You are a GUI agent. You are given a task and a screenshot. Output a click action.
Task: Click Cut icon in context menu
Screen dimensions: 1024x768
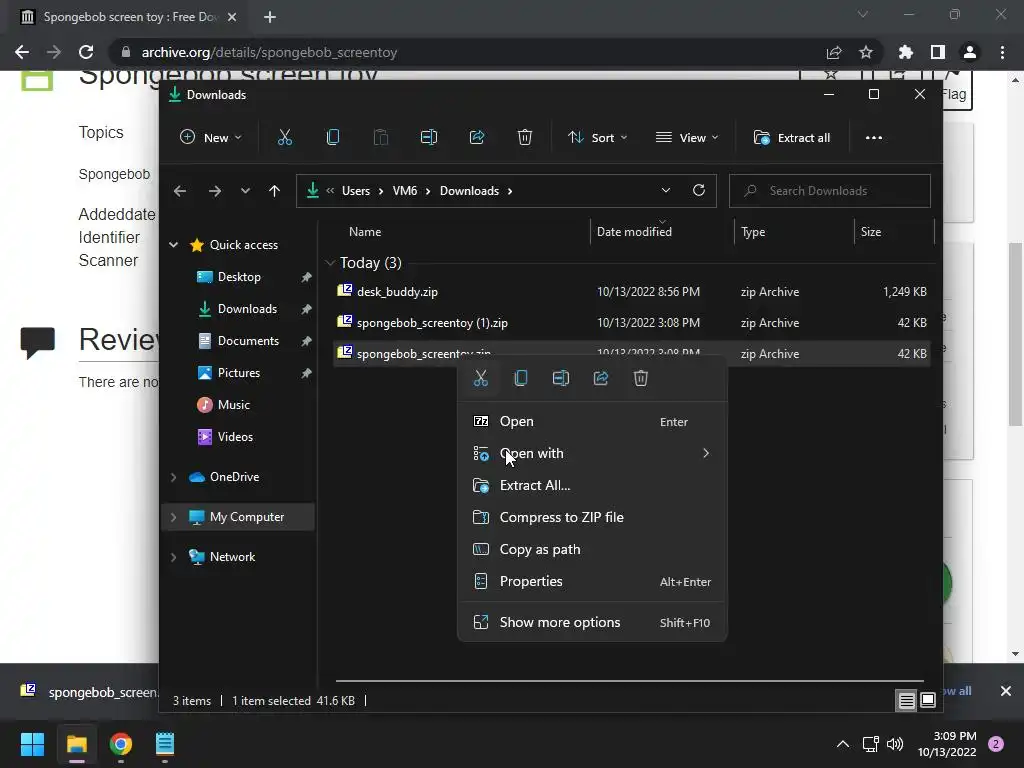coord(481,378)
